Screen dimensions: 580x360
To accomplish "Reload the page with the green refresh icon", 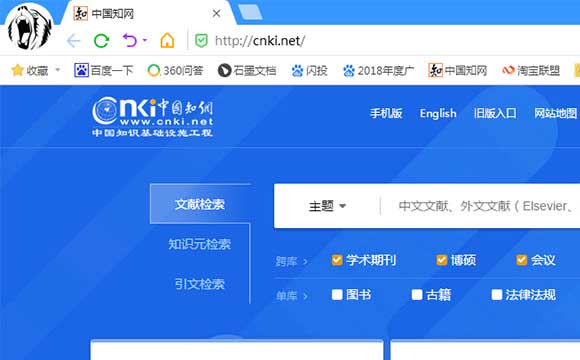I will click(x=101, y=40).
